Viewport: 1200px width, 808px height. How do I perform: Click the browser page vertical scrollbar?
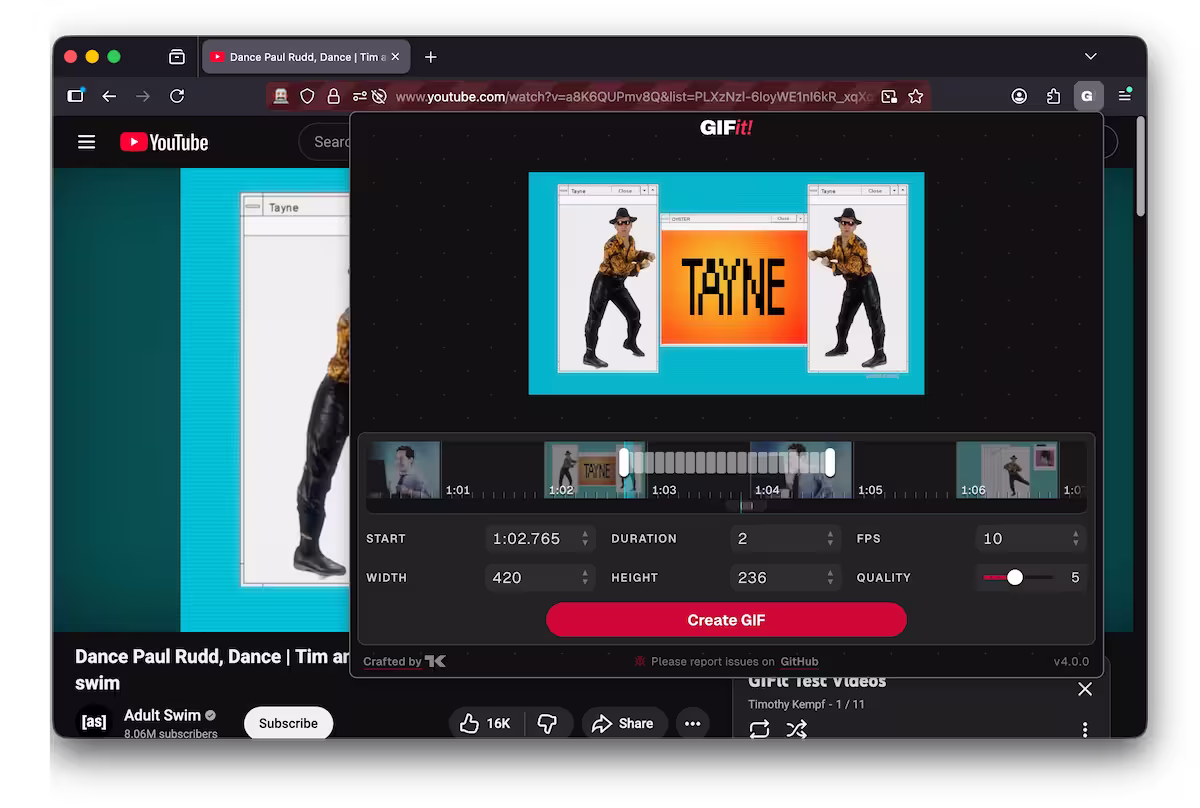click(1140, 166)
